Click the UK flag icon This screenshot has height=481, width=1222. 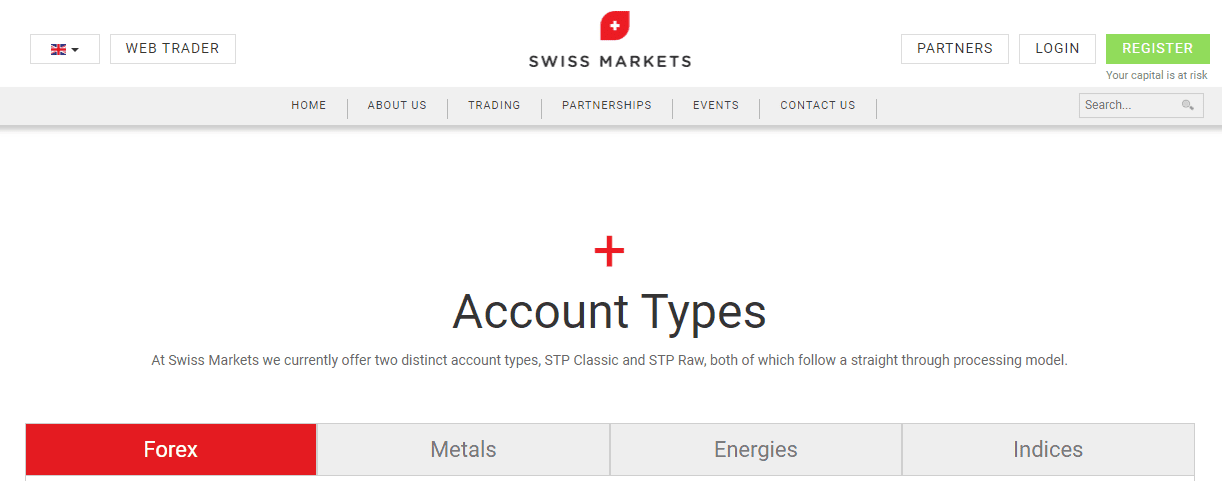click(58, 49)
